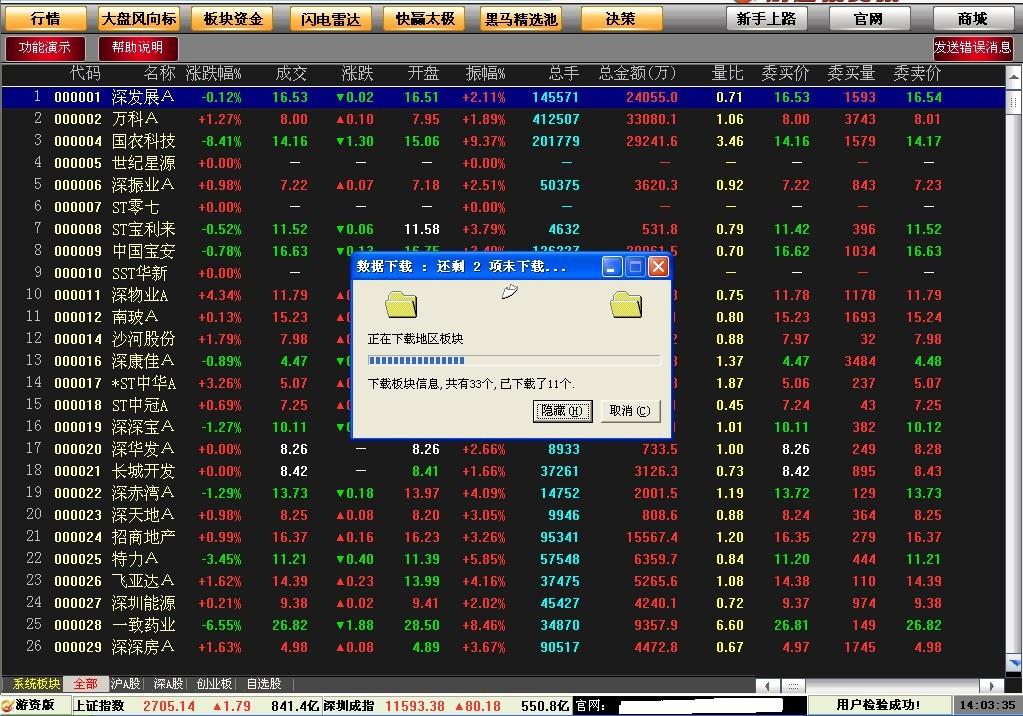1023x716 pixels.
Task: Click the 功能演示 button
Action: coord(45,48)
